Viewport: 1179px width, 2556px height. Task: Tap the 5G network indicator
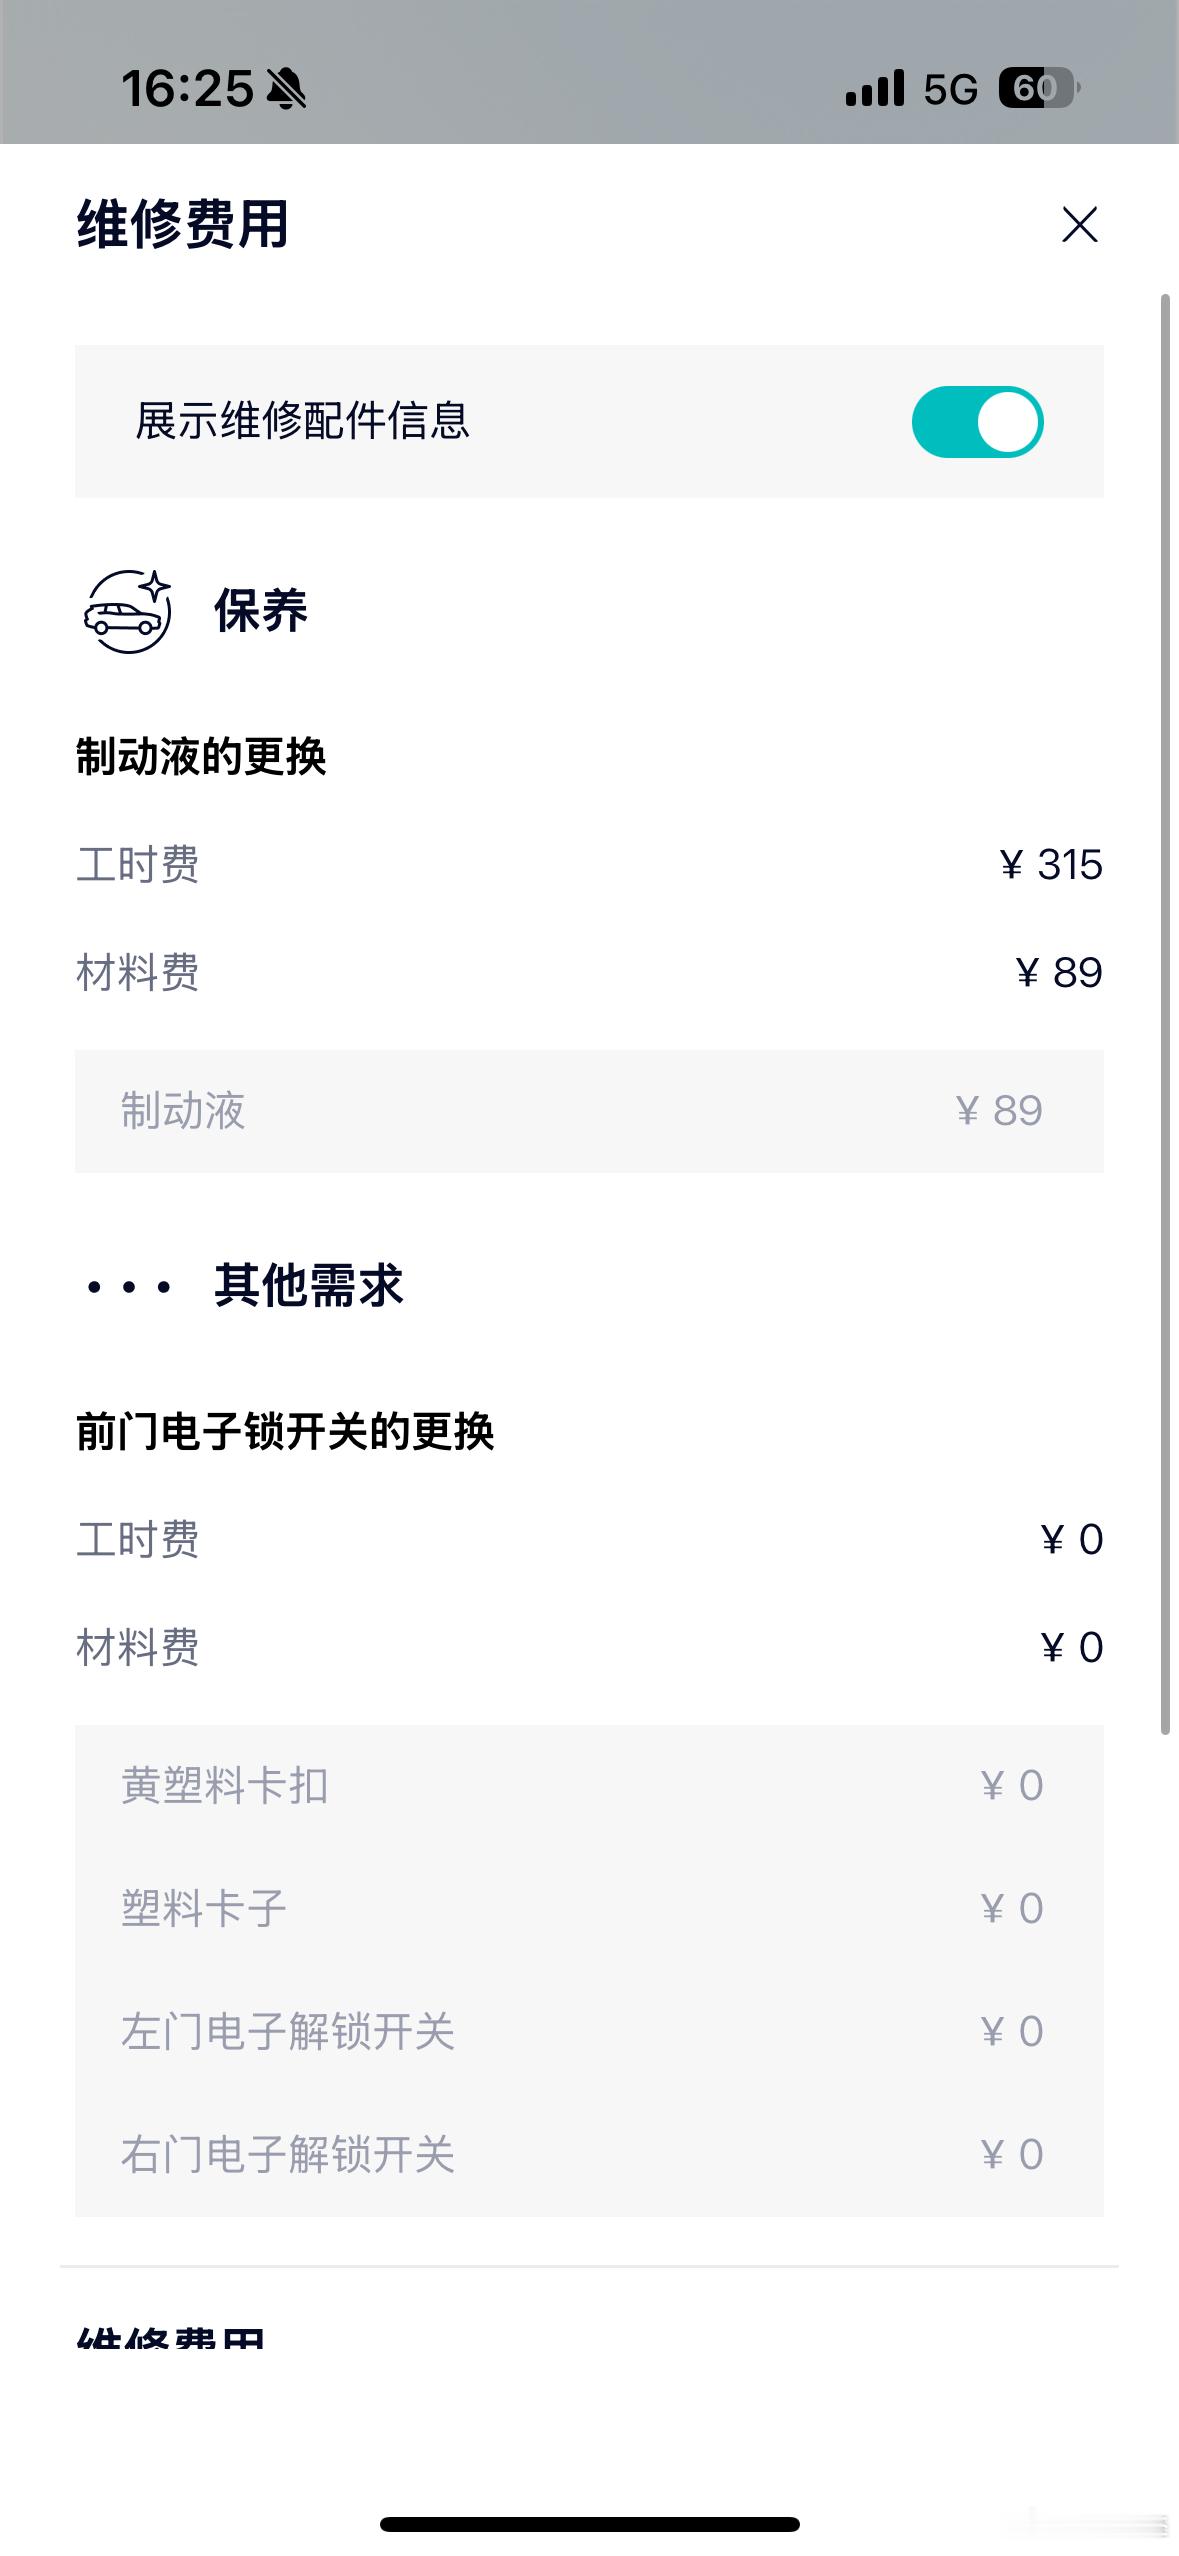[x=950, y=89]
